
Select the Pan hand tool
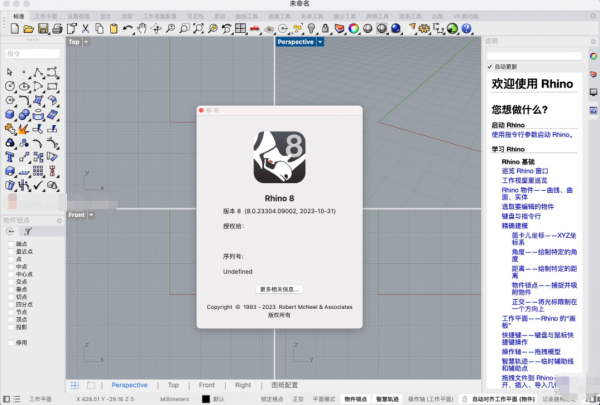tap(142, 29)
